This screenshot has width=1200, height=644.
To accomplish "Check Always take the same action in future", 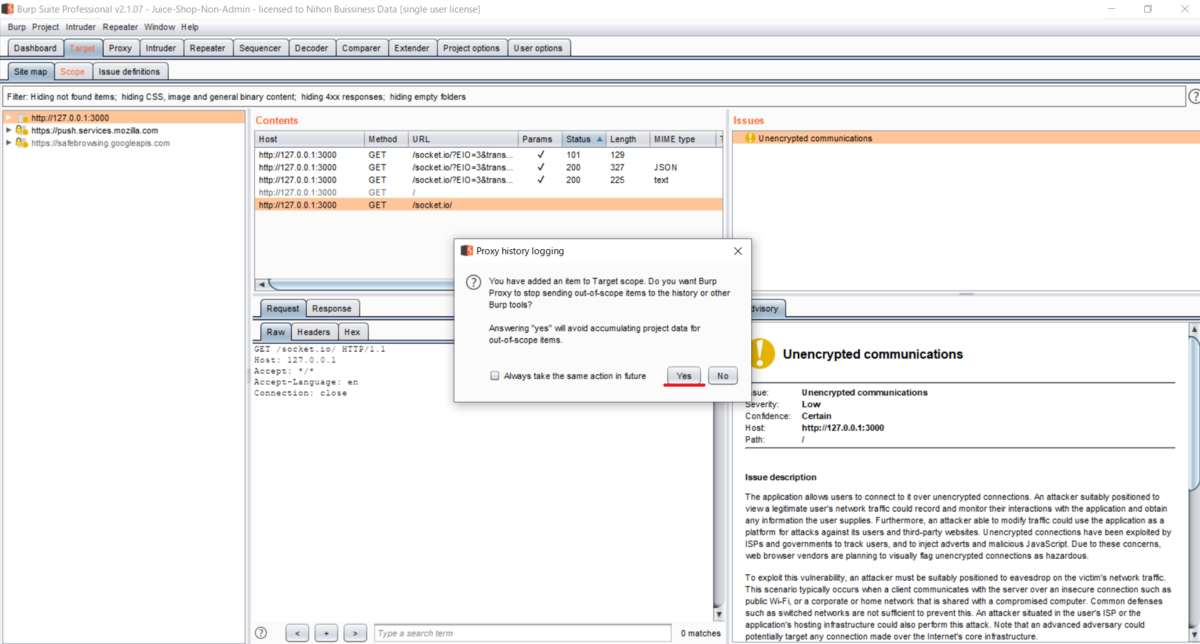I will [494, 376].
